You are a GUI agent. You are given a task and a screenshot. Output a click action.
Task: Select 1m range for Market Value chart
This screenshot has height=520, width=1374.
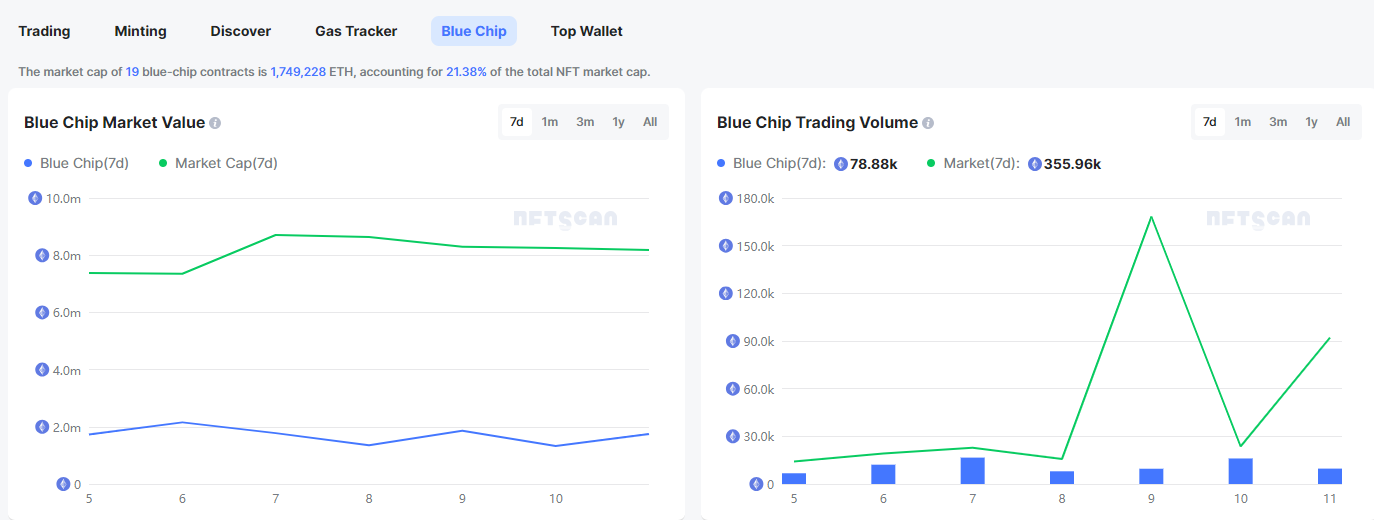550,122
